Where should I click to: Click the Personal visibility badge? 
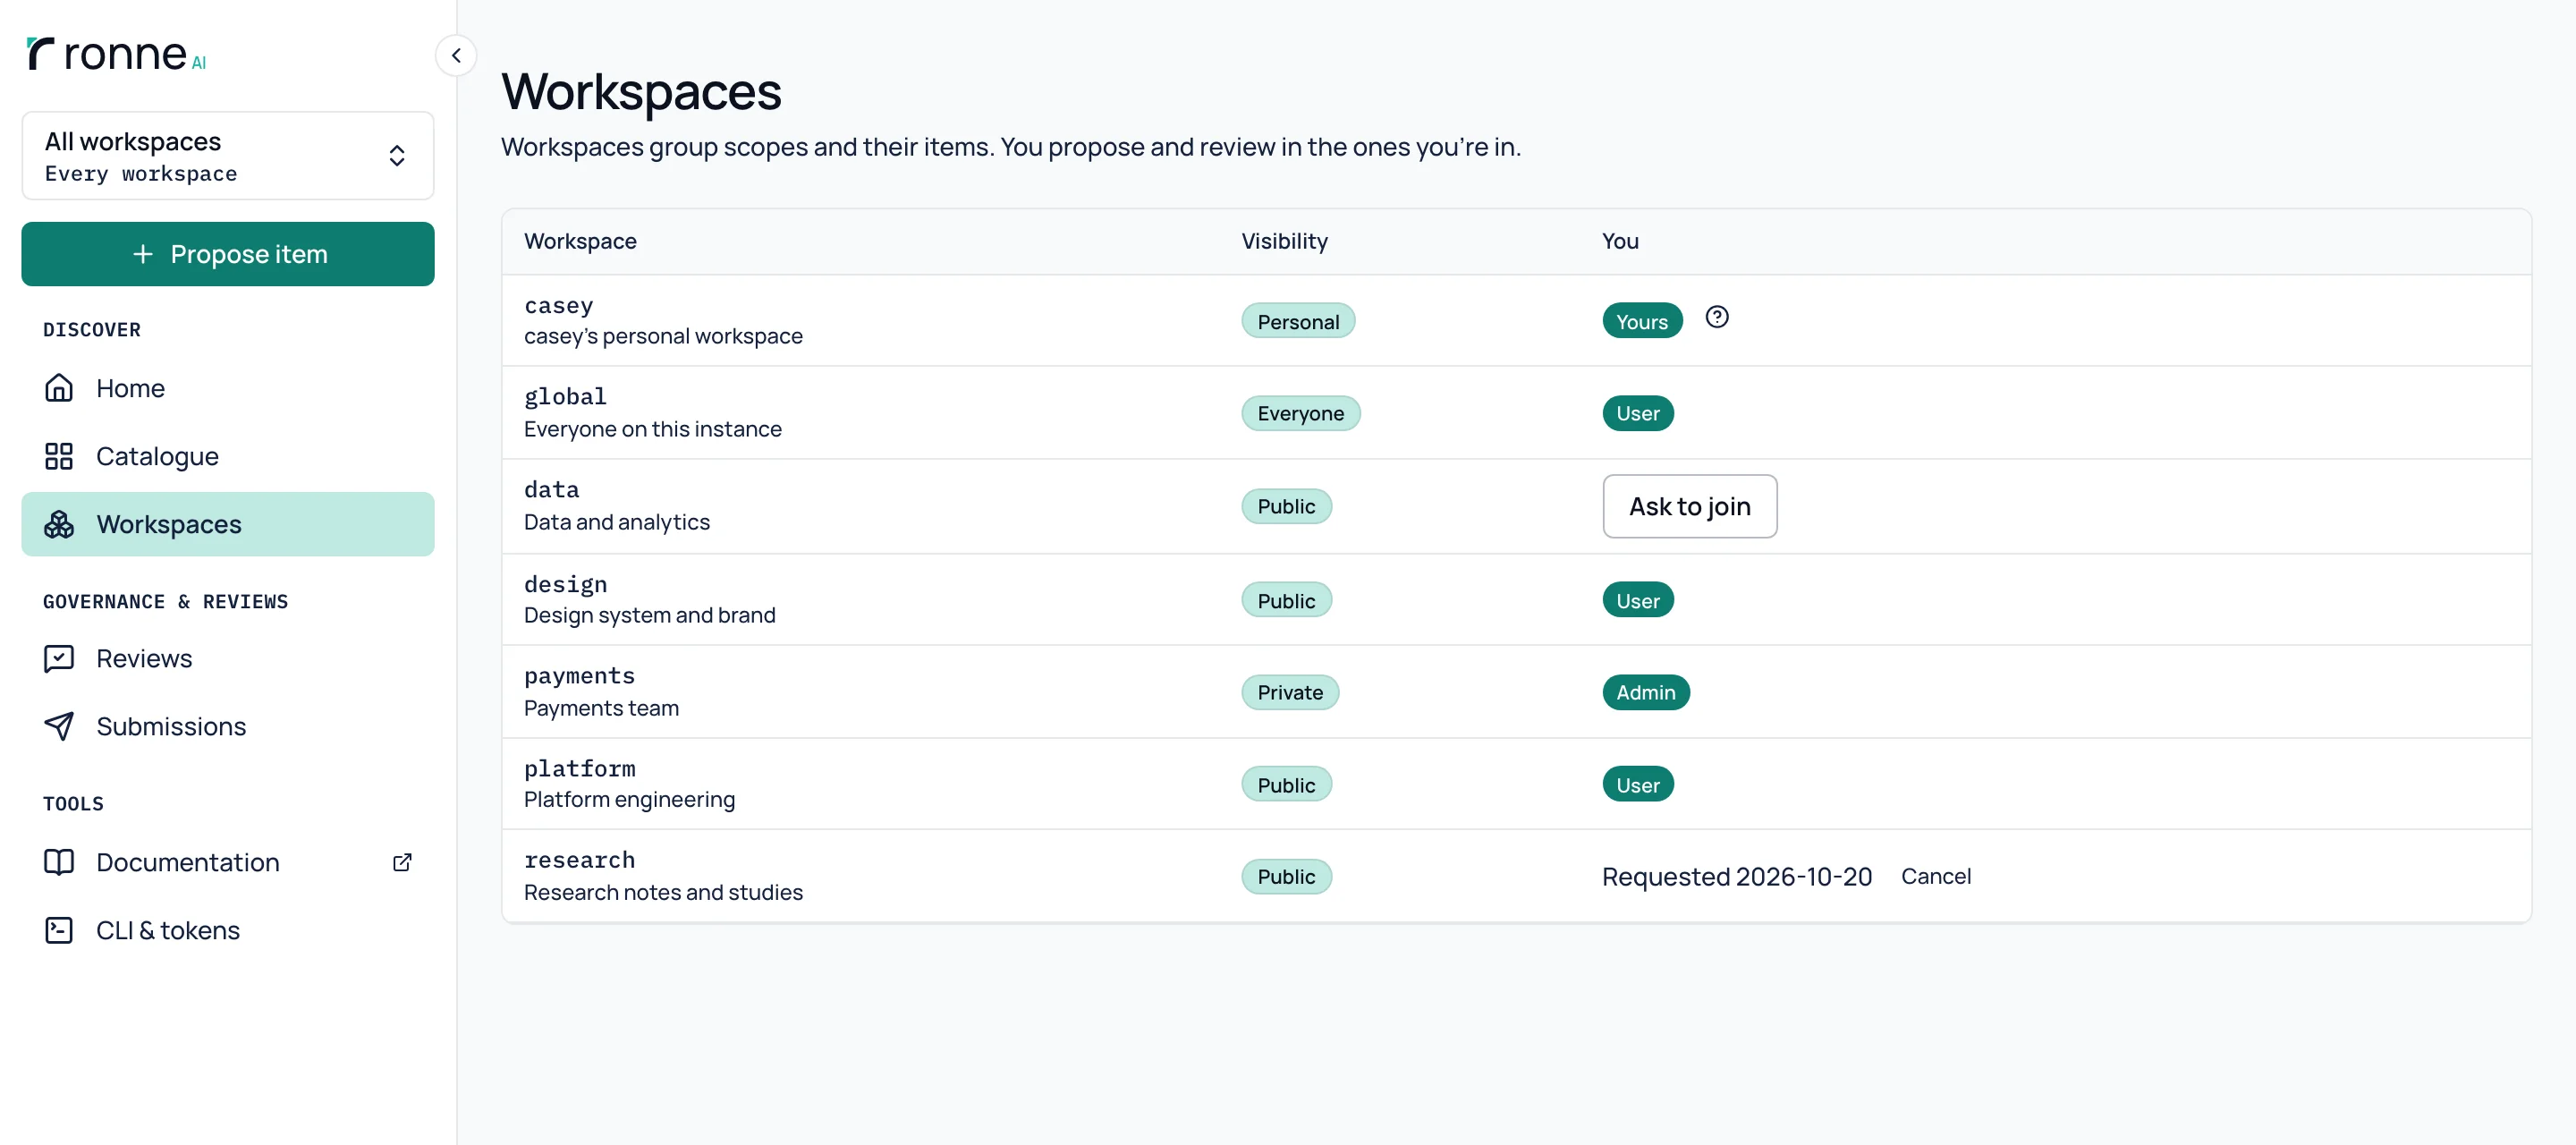pos(1297,321)
